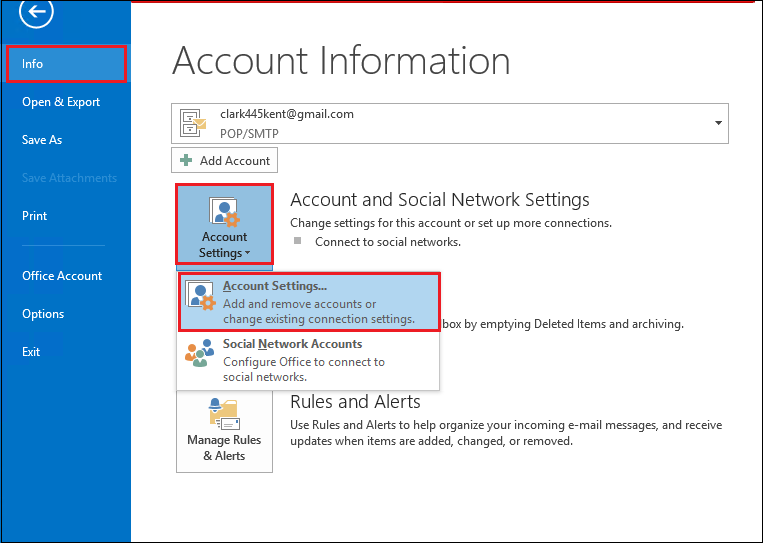Click the mailbox icon beside clark445kent@gmail.com
The image size is (764, 543).
coord(193,123)
